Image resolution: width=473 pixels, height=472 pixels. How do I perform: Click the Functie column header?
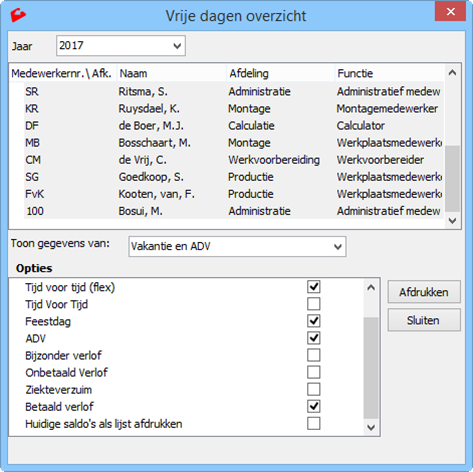coord(389,73)
